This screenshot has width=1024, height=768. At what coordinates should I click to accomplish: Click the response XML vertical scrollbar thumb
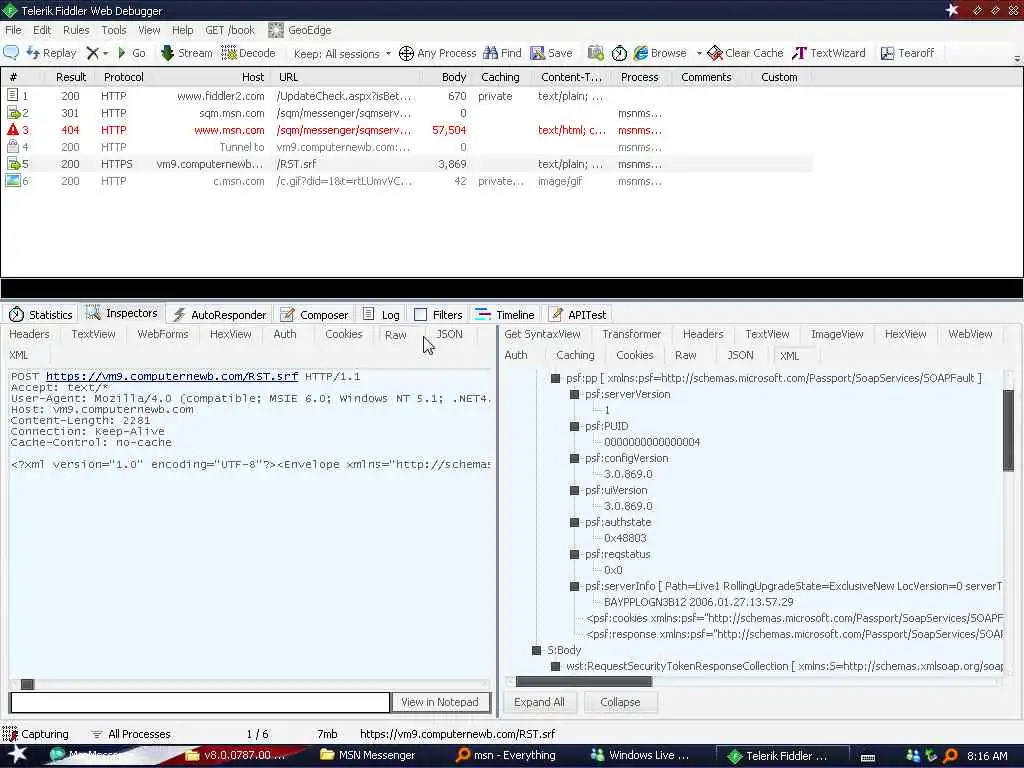(1008, 430)
